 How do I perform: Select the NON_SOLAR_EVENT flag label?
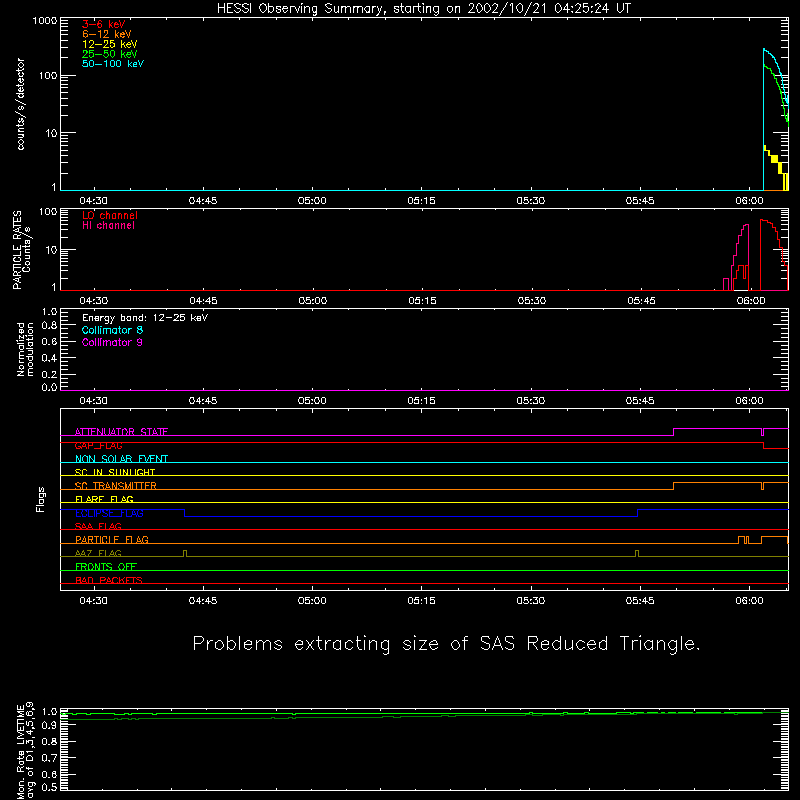[121, 459]
